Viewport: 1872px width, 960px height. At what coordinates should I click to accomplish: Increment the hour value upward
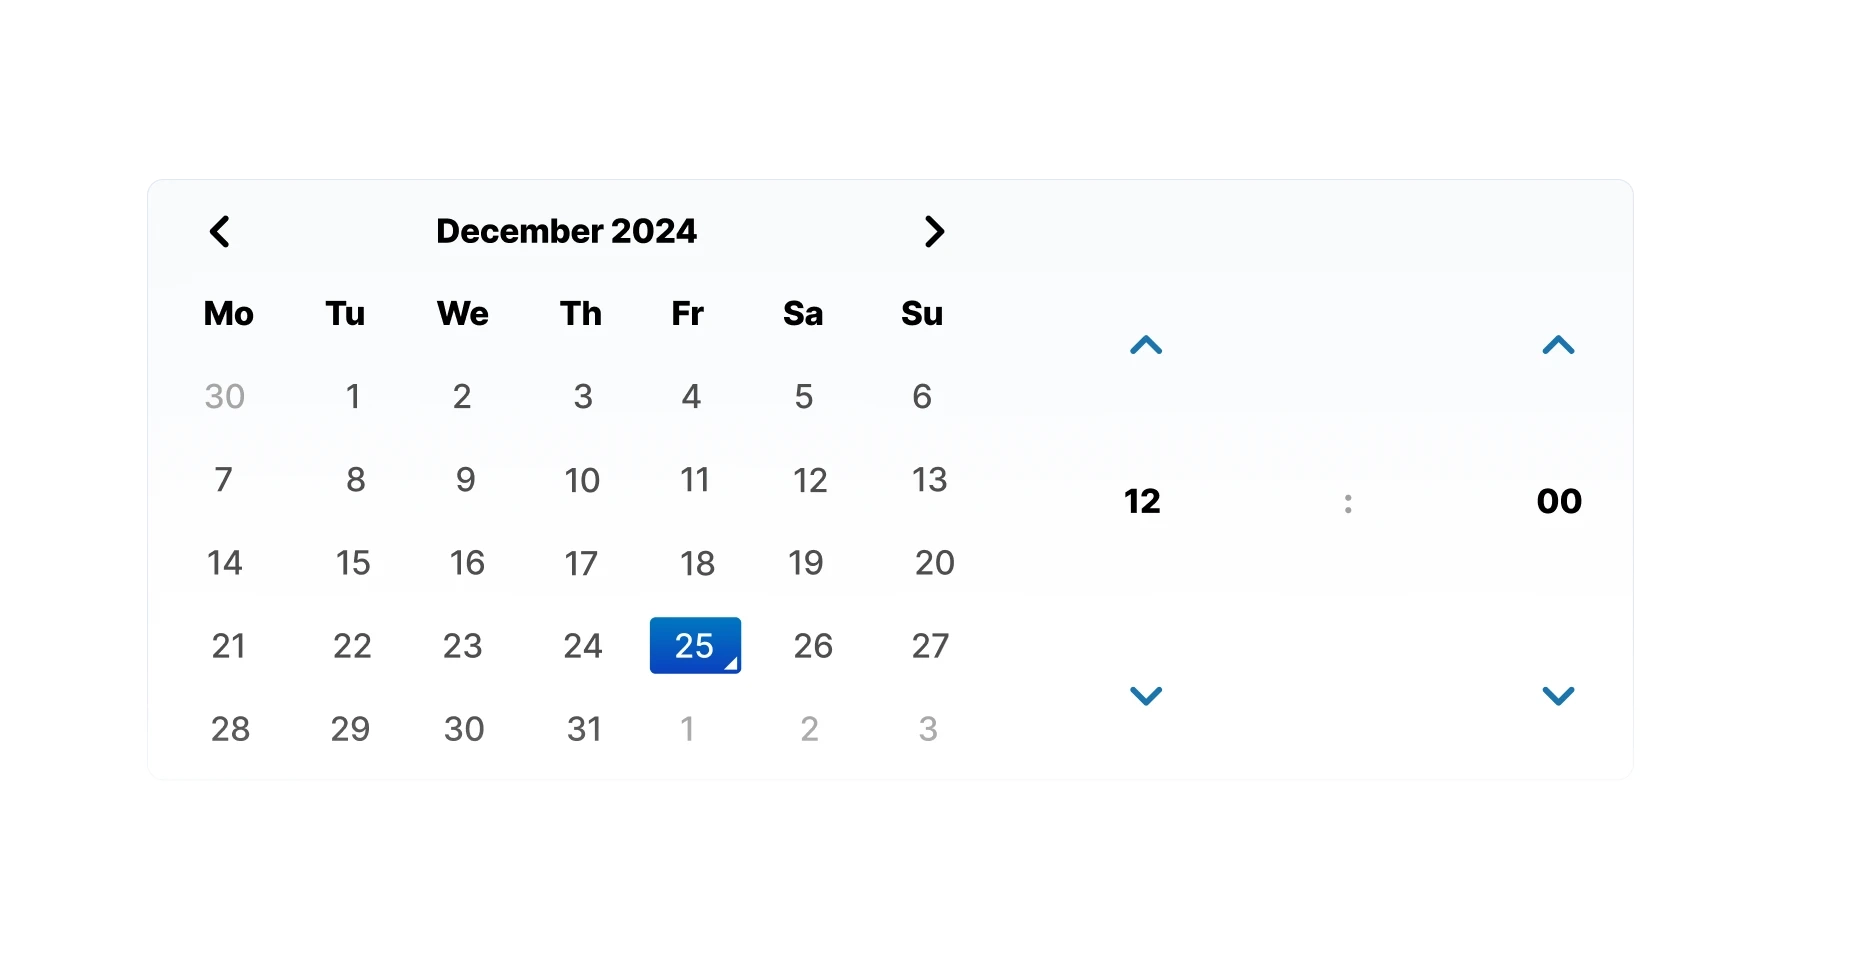(1145, 346)
